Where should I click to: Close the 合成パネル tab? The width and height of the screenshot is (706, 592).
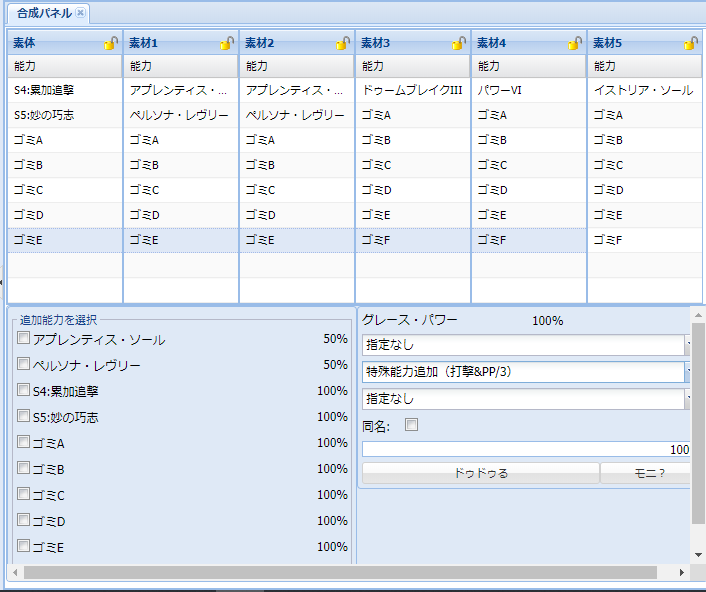[80, 13]
